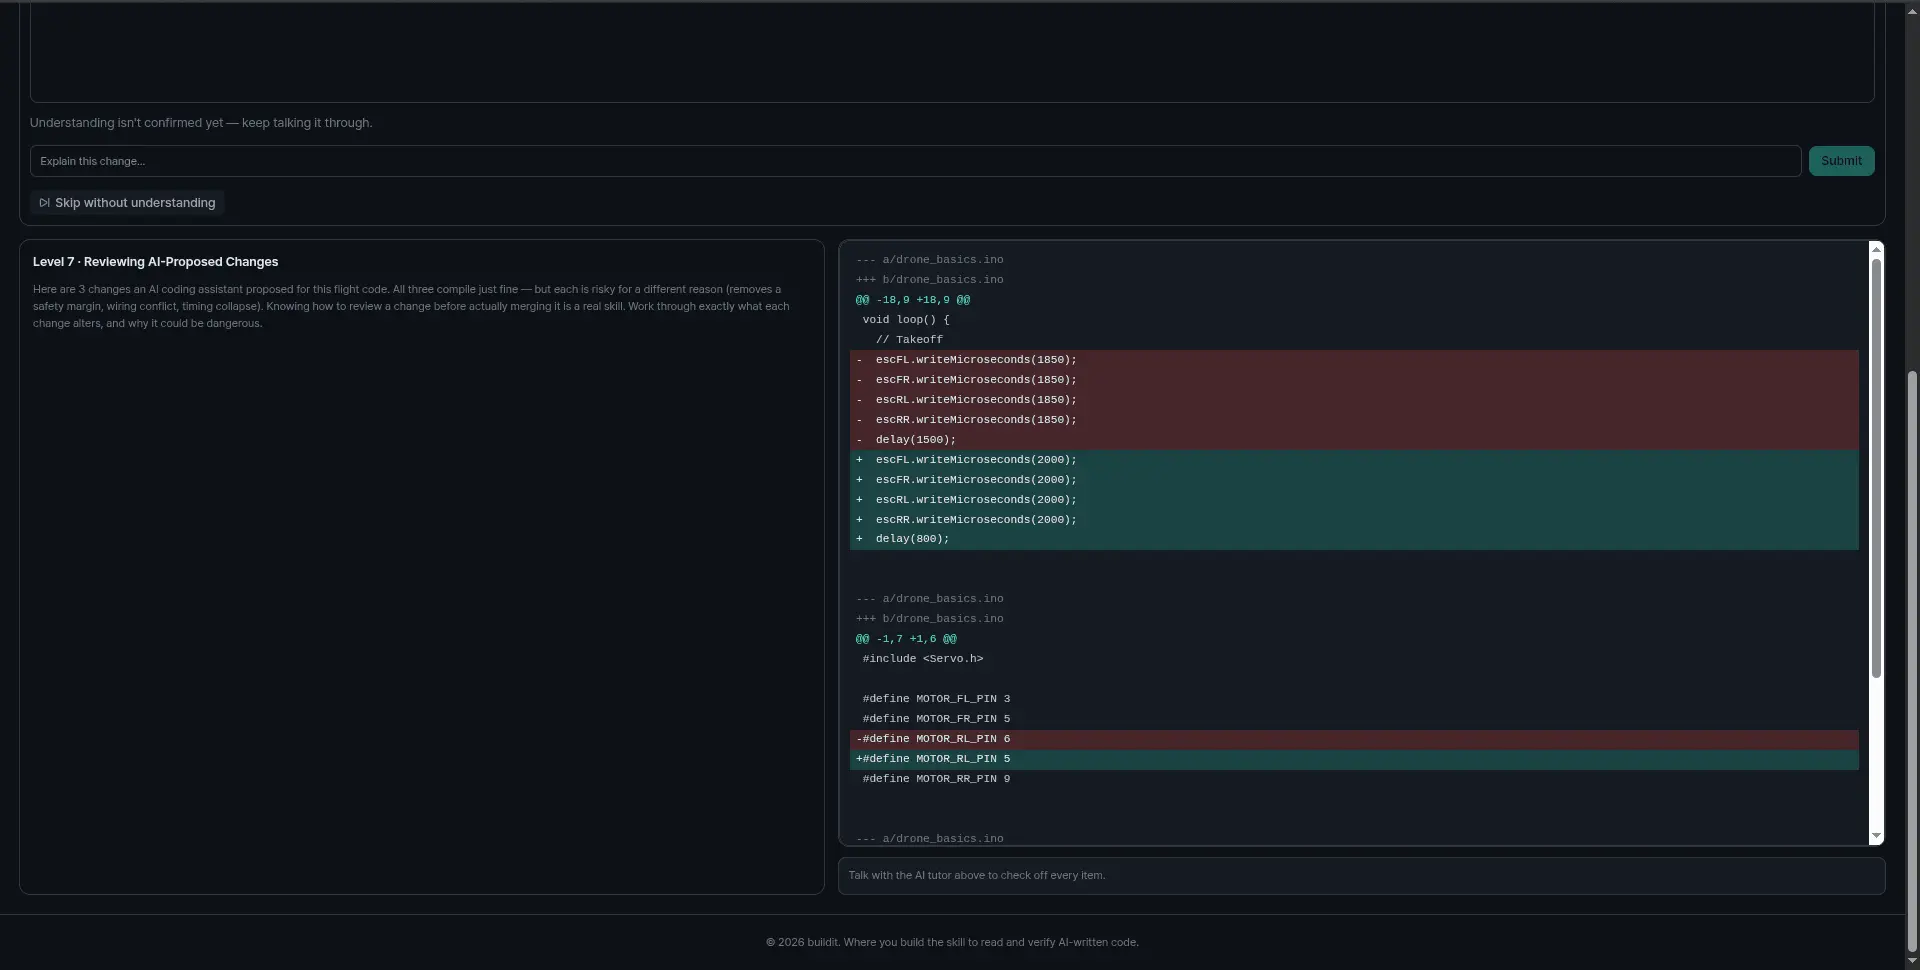The image size is (1920, 970).
Task: Click '#define MOTOR_FR_PIN 5' line
Action: click(936, 719)
